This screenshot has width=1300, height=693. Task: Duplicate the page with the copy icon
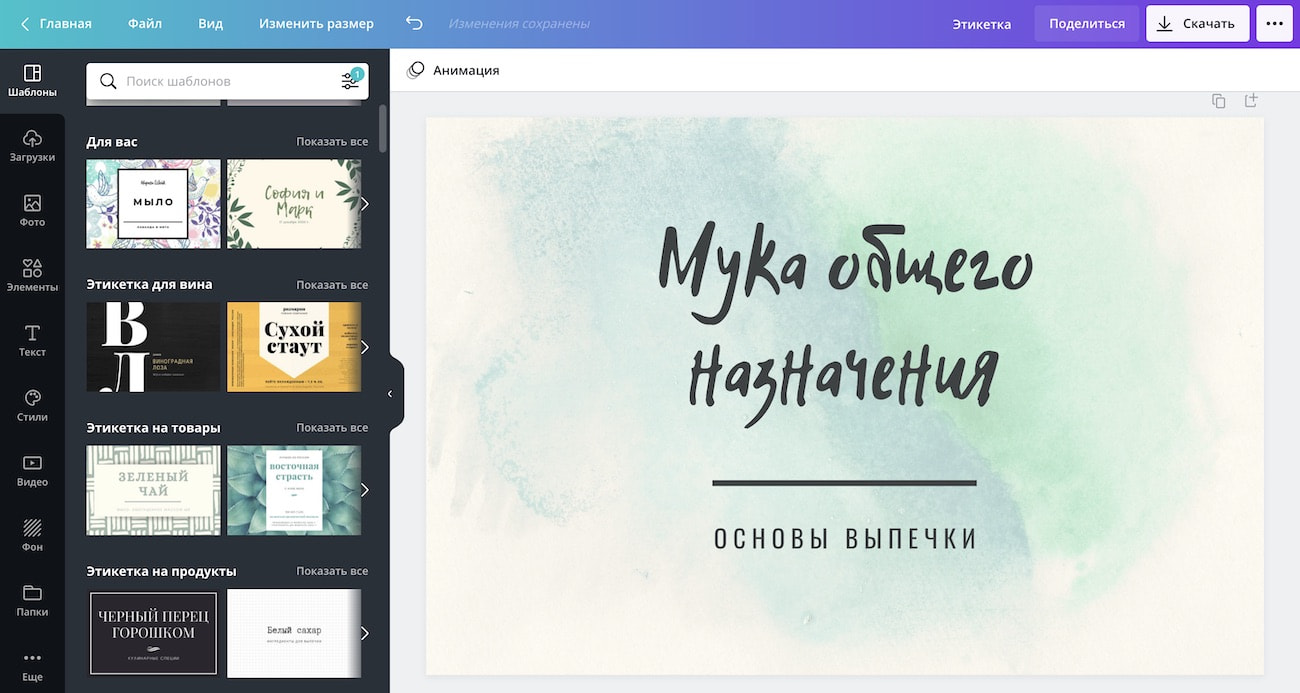1218,101
